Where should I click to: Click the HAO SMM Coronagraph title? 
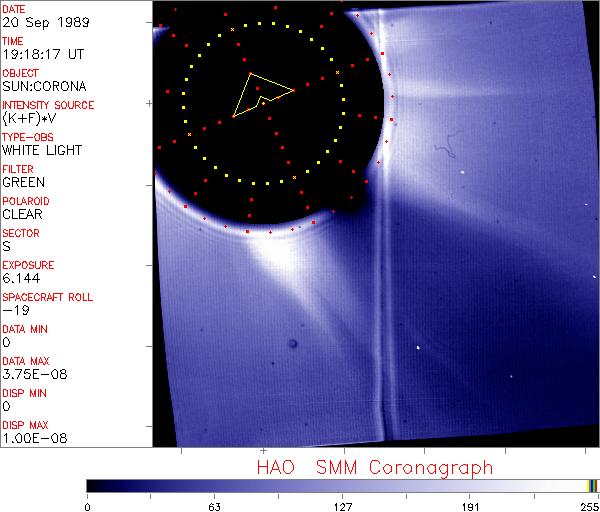pos(374,467)
